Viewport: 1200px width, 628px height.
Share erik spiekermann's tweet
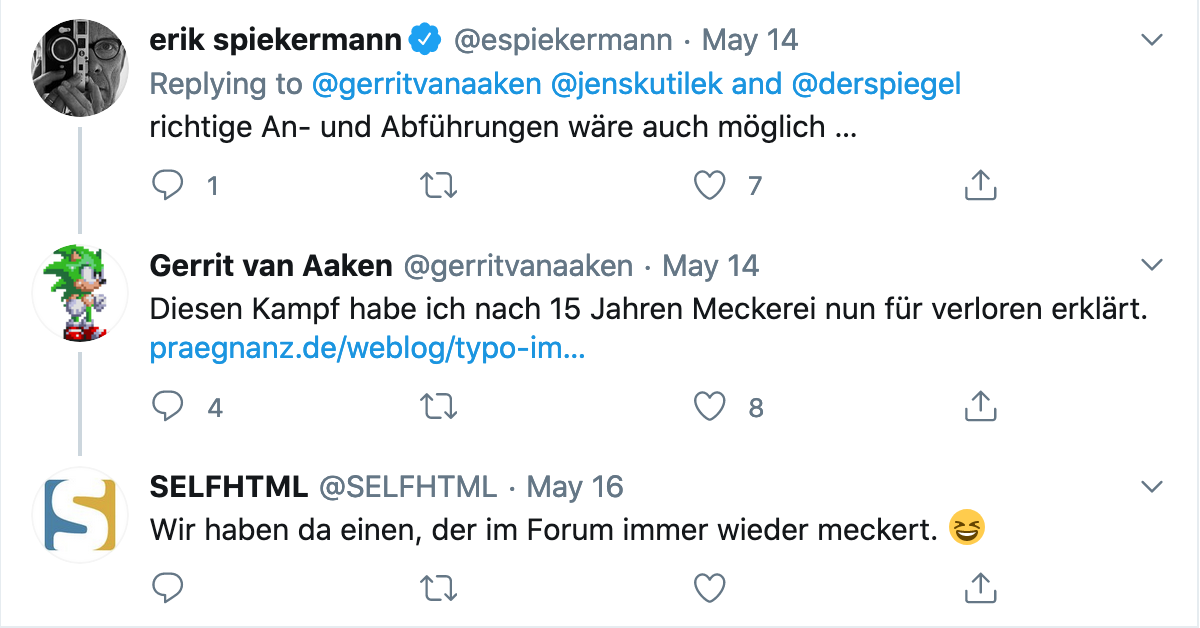coord(980,185)
